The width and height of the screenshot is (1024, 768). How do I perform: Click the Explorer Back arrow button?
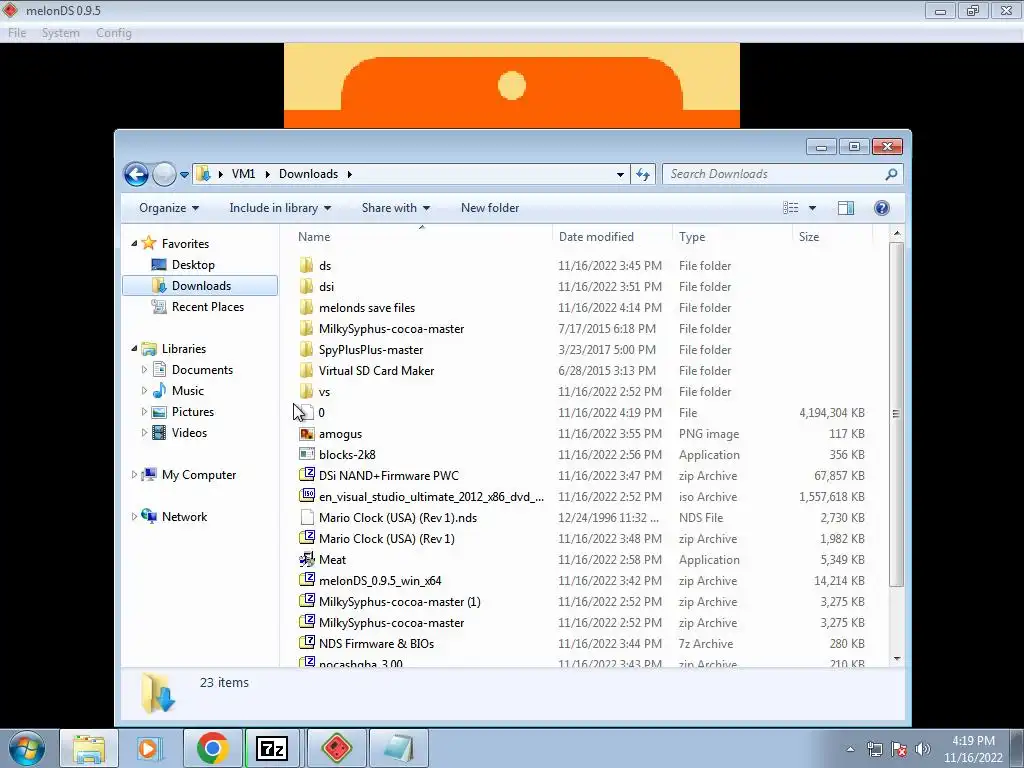tap(136, 174)
